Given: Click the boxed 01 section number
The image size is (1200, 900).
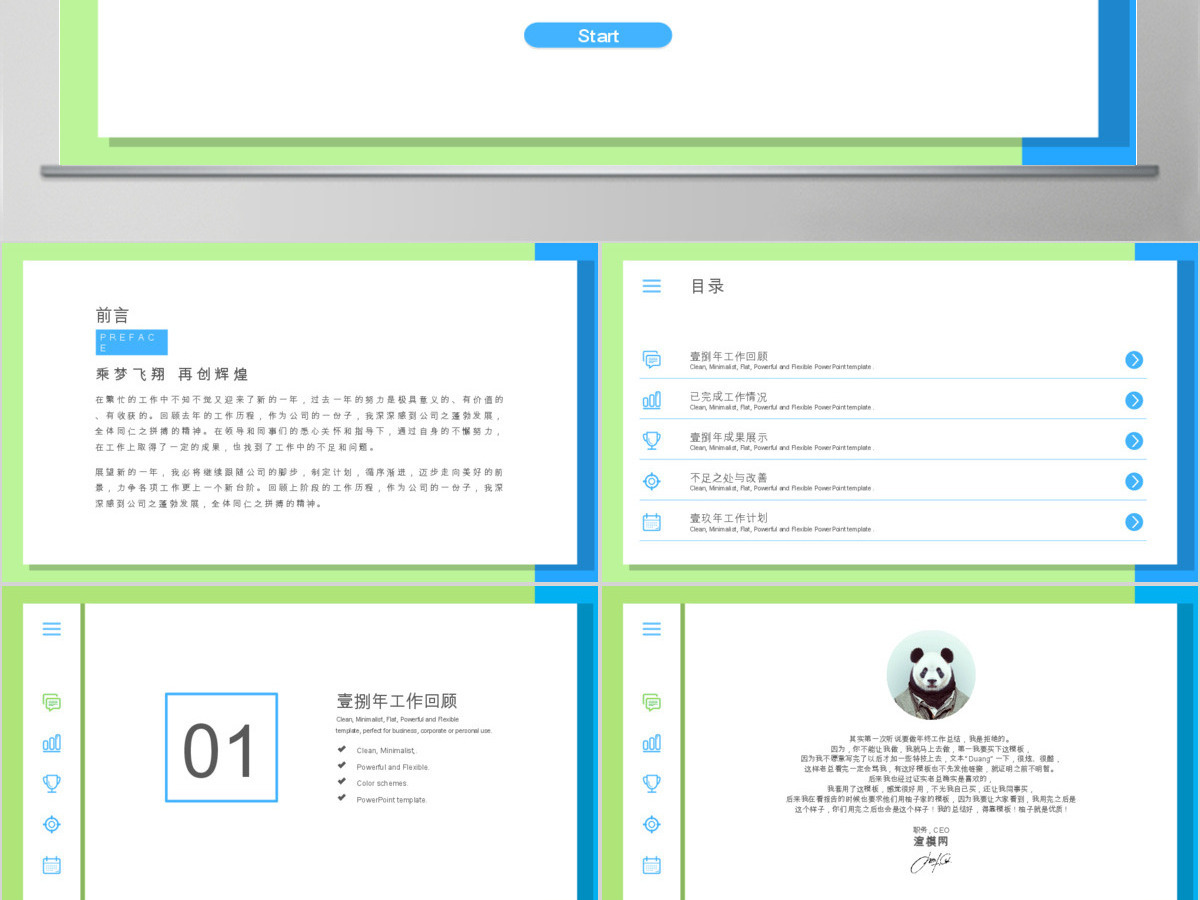Looking at the screenshot, I should pyautogui.click(x=221, y=748).
